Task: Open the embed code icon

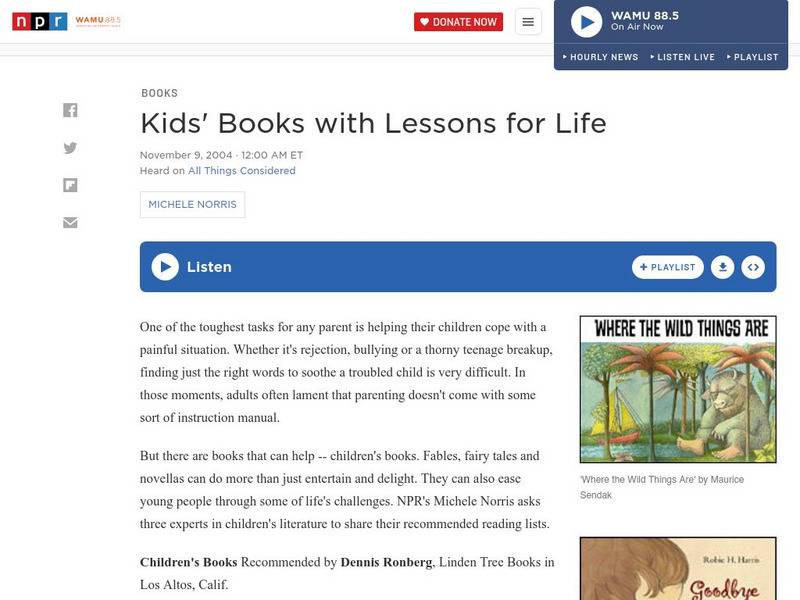Action: 754,267
